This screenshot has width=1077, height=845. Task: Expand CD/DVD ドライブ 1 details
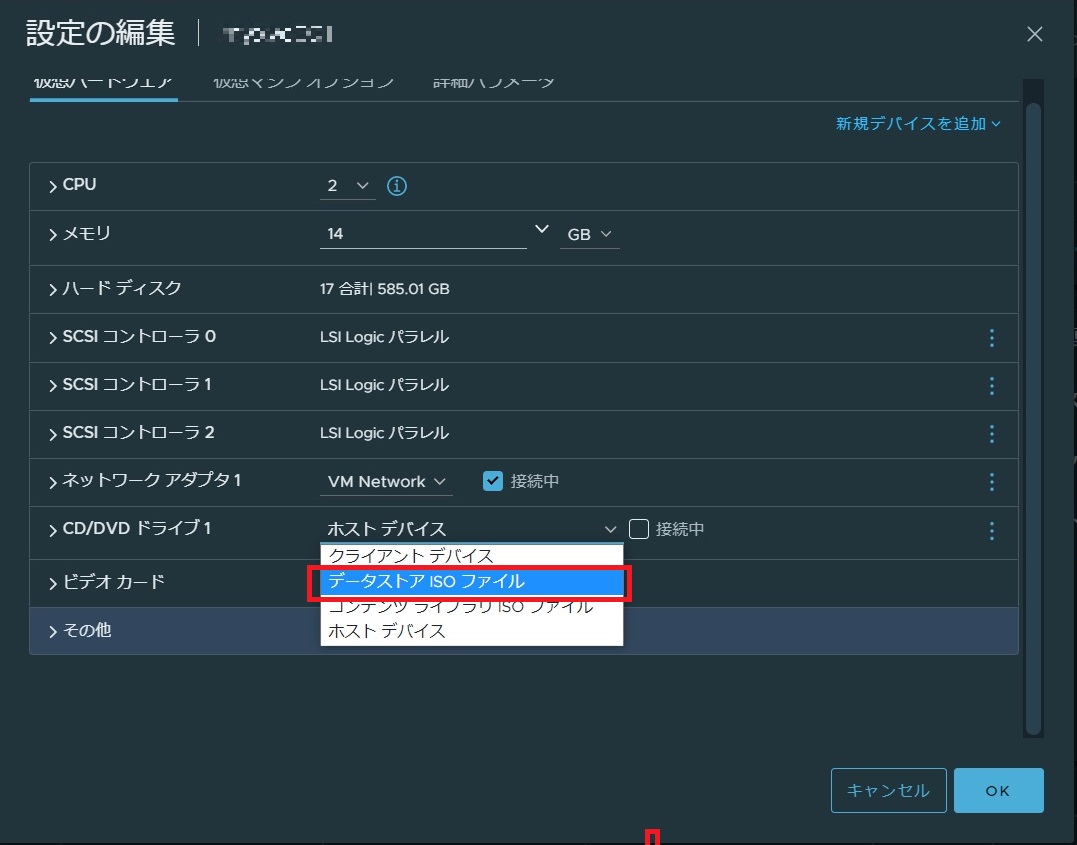click(52, 530)
